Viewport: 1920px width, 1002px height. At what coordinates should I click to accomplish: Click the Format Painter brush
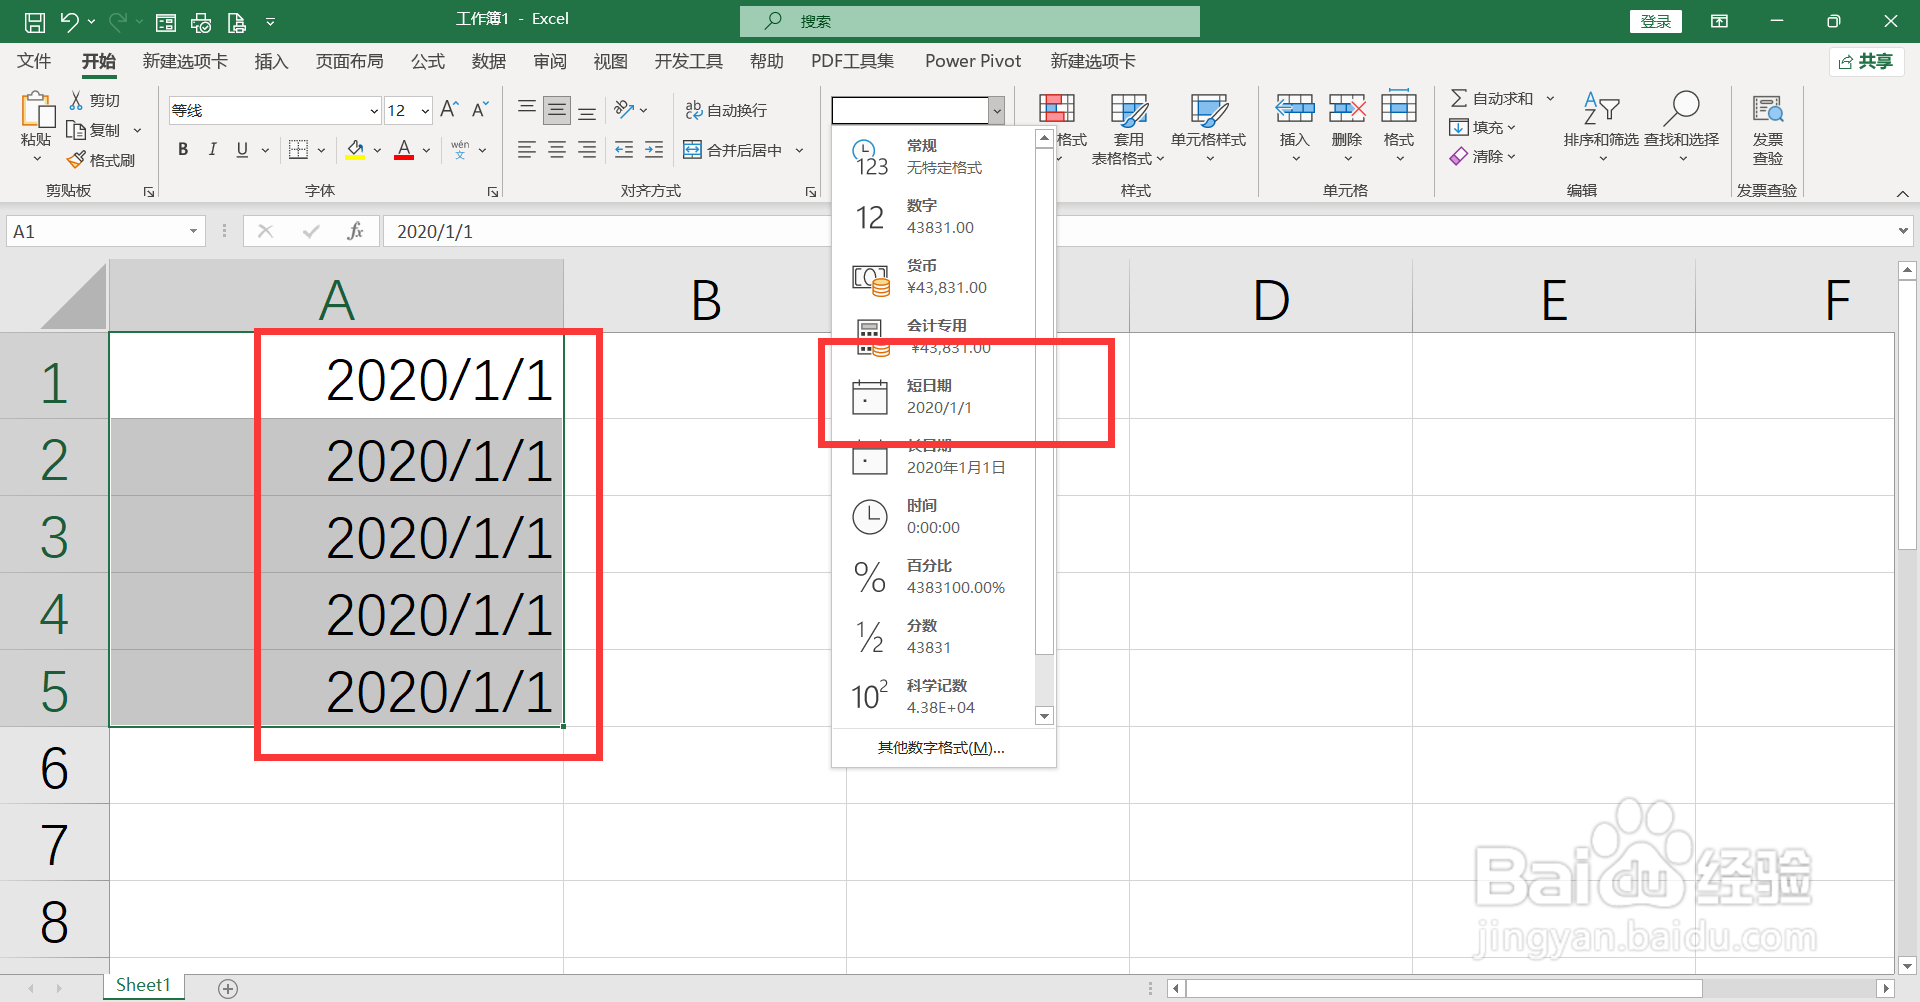101,160
